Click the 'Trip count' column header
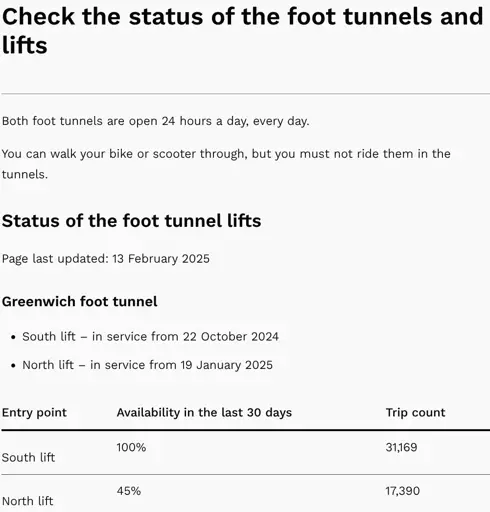The height and width of the screenshot is (512, 490). (415, 413)
